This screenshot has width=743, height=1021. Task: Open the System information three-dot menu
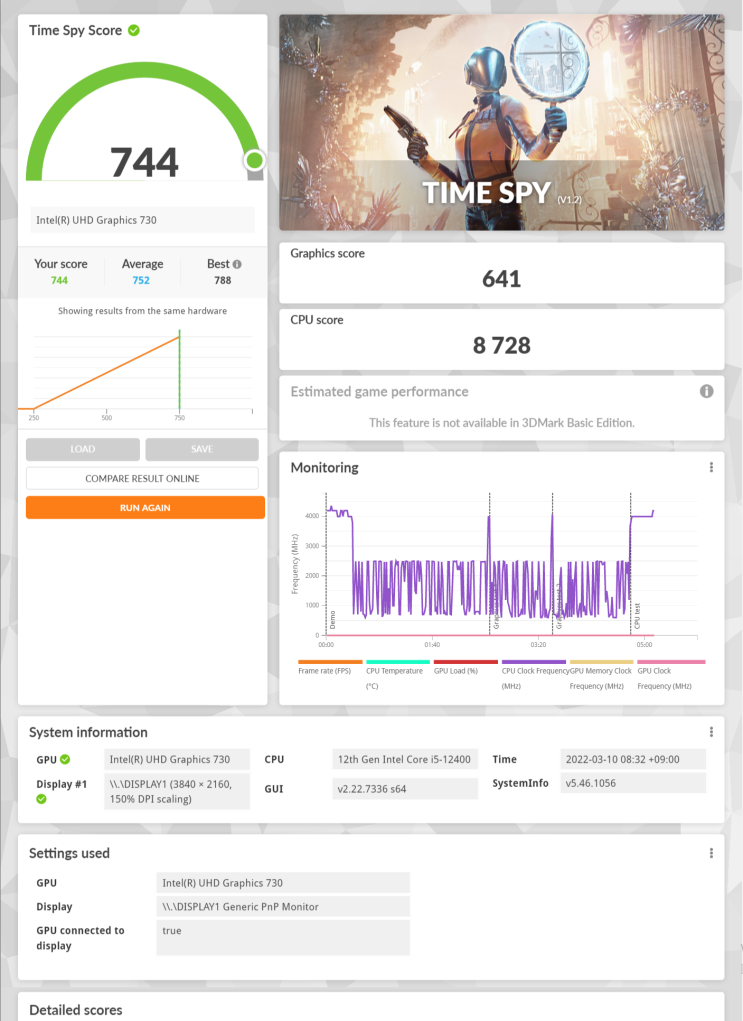coord(711,733)
